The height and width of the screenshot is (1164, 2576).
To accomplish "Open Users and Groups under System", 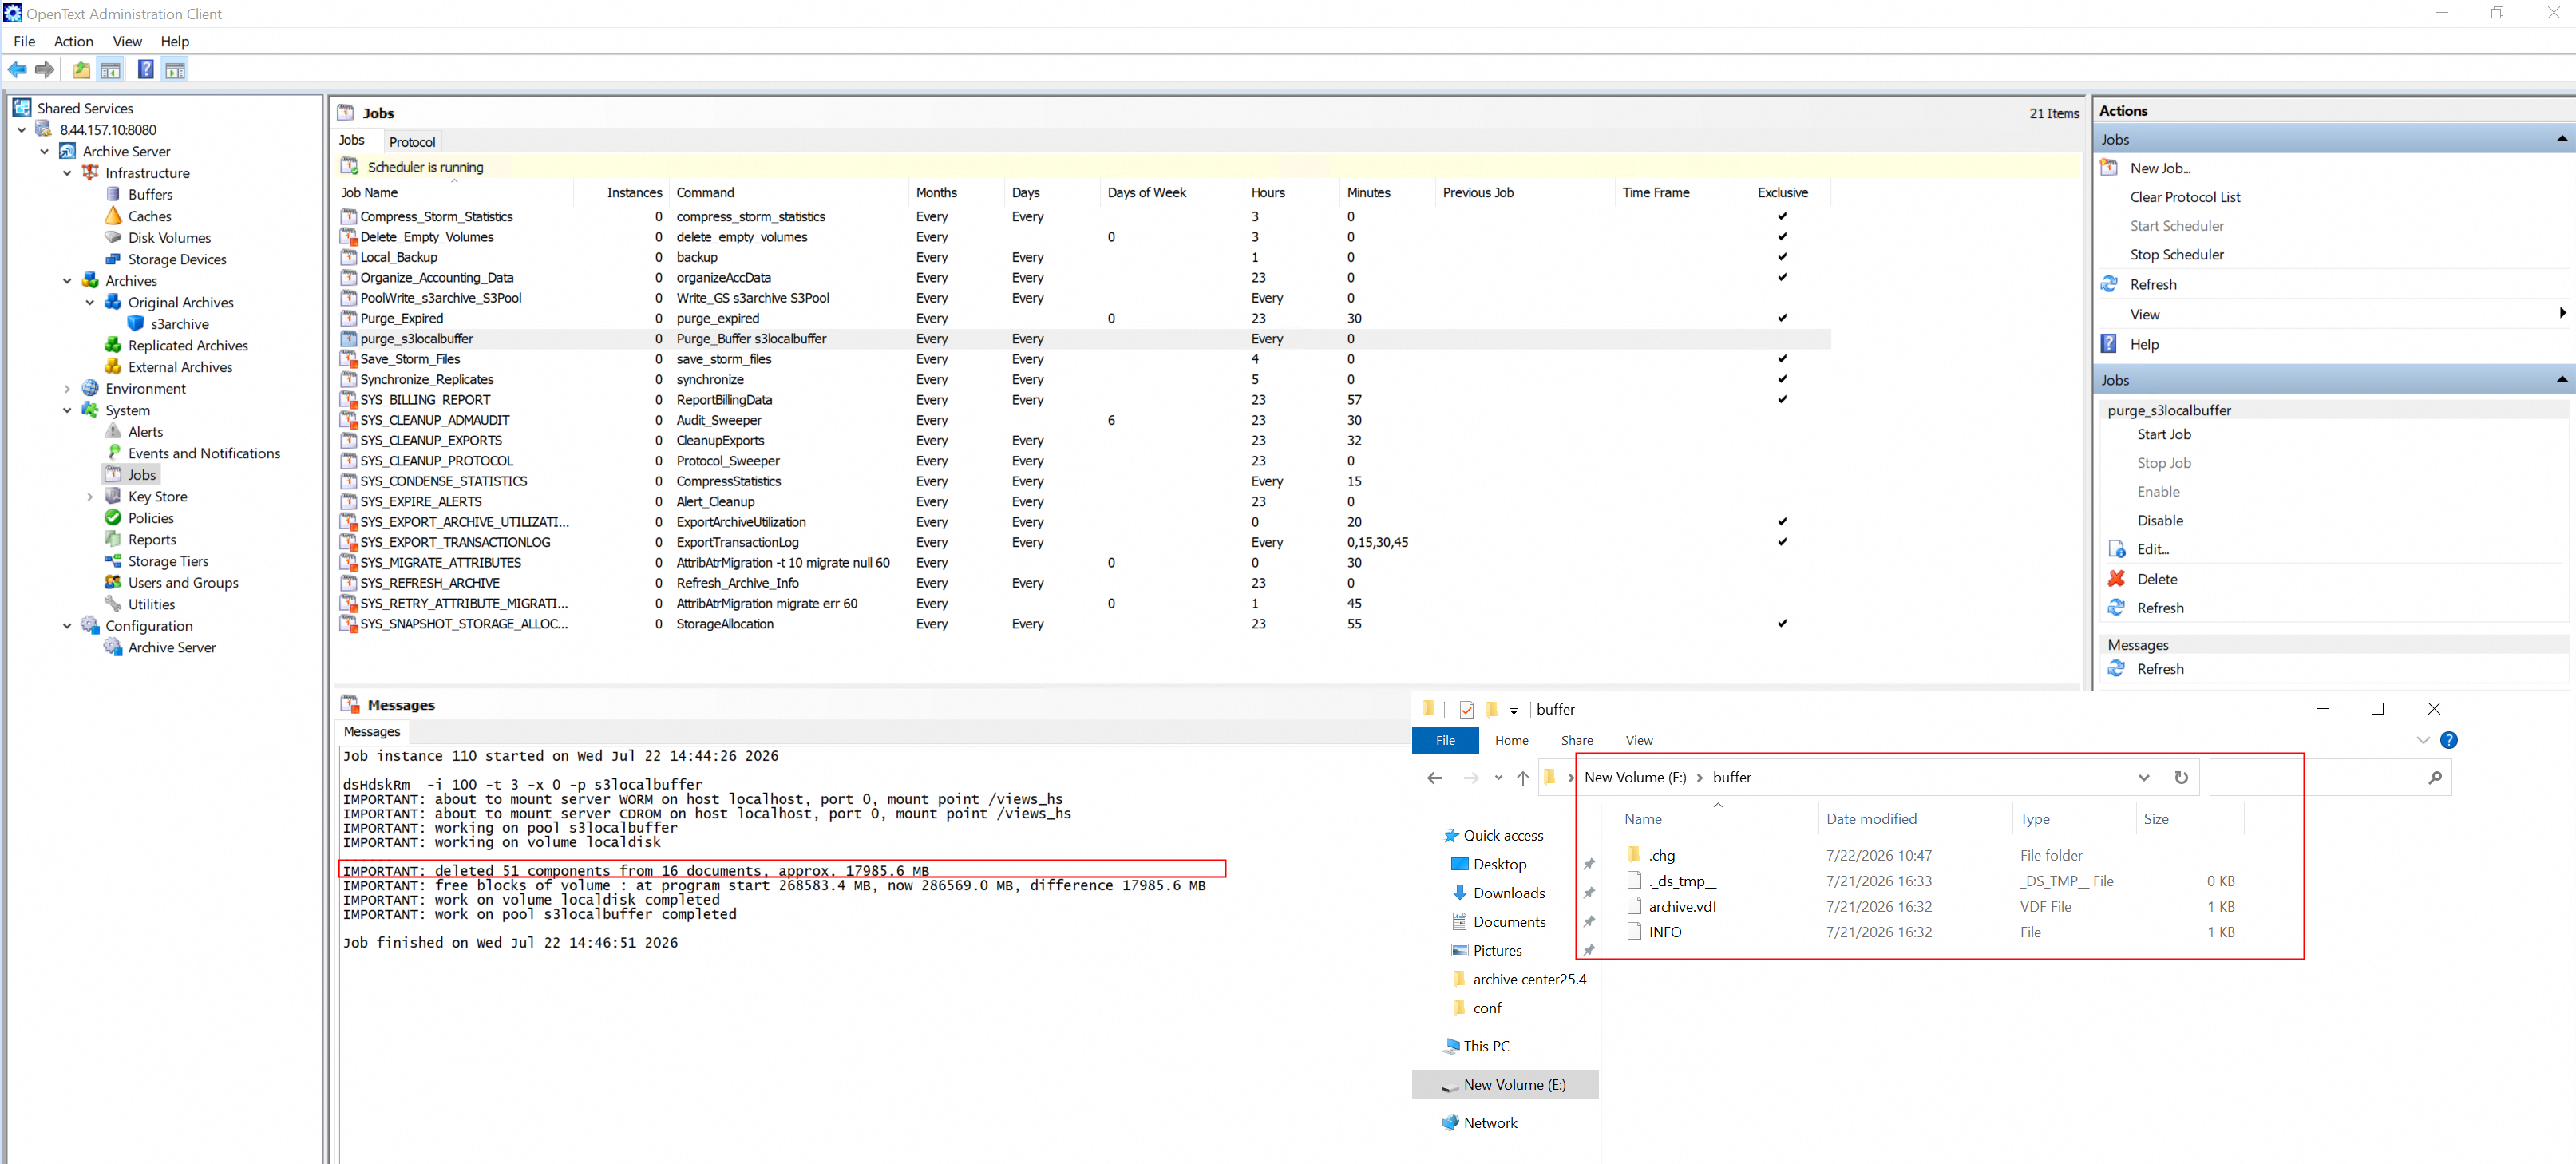I will (183, 583).
